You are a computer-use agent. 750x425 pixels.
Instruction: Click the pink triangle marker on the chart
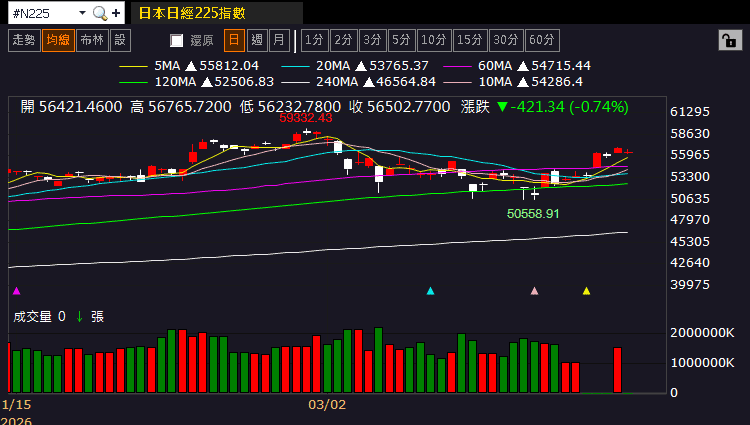[534, 291]
